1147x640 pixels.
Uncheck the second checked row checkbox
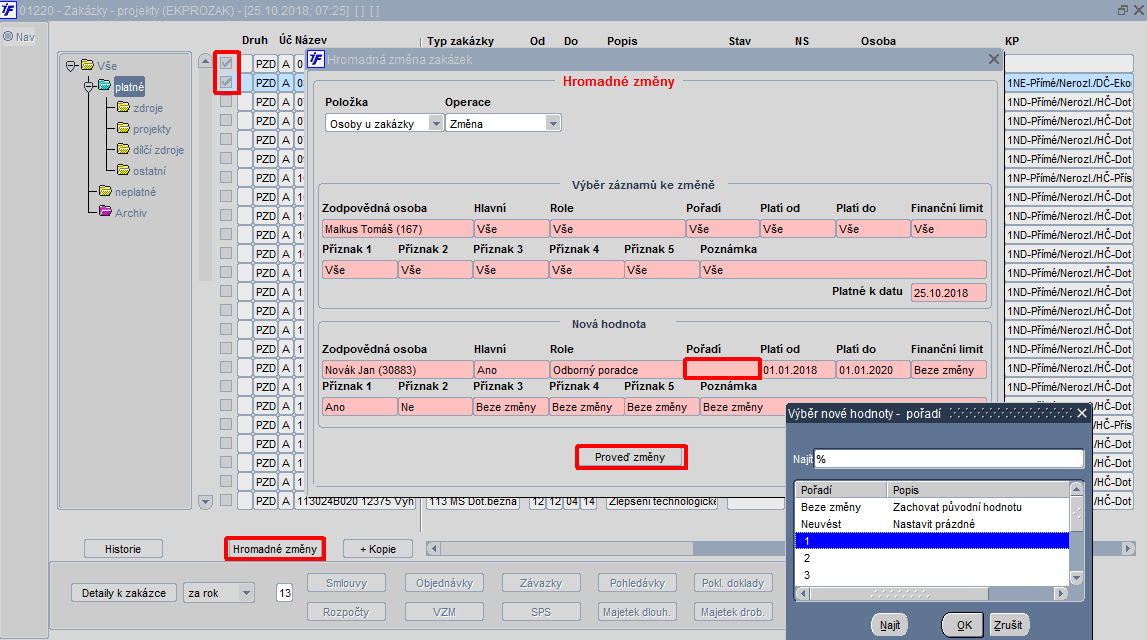[x=226, y=83]
